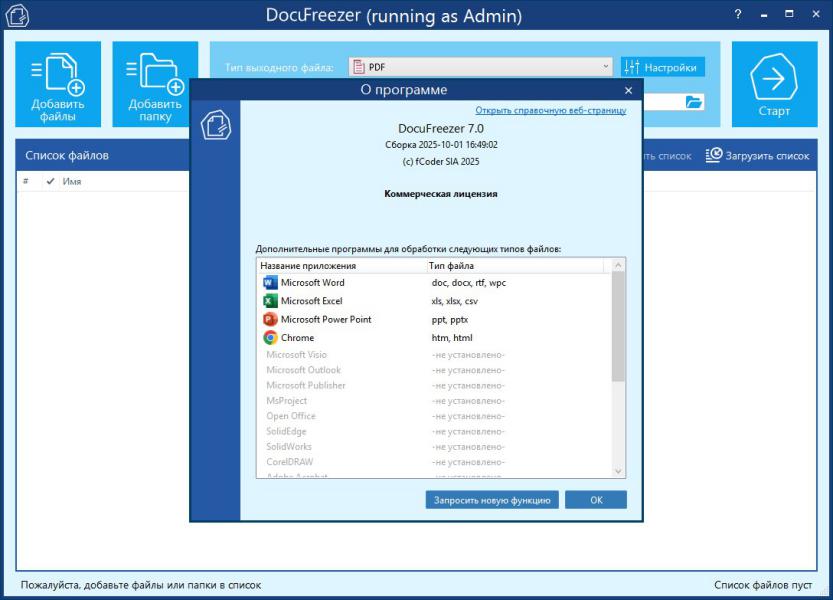Viewport: 833px width, 600px height.
Task: Click the DocuFreezer icon in the About sidebar
Action: pos(215,125)
